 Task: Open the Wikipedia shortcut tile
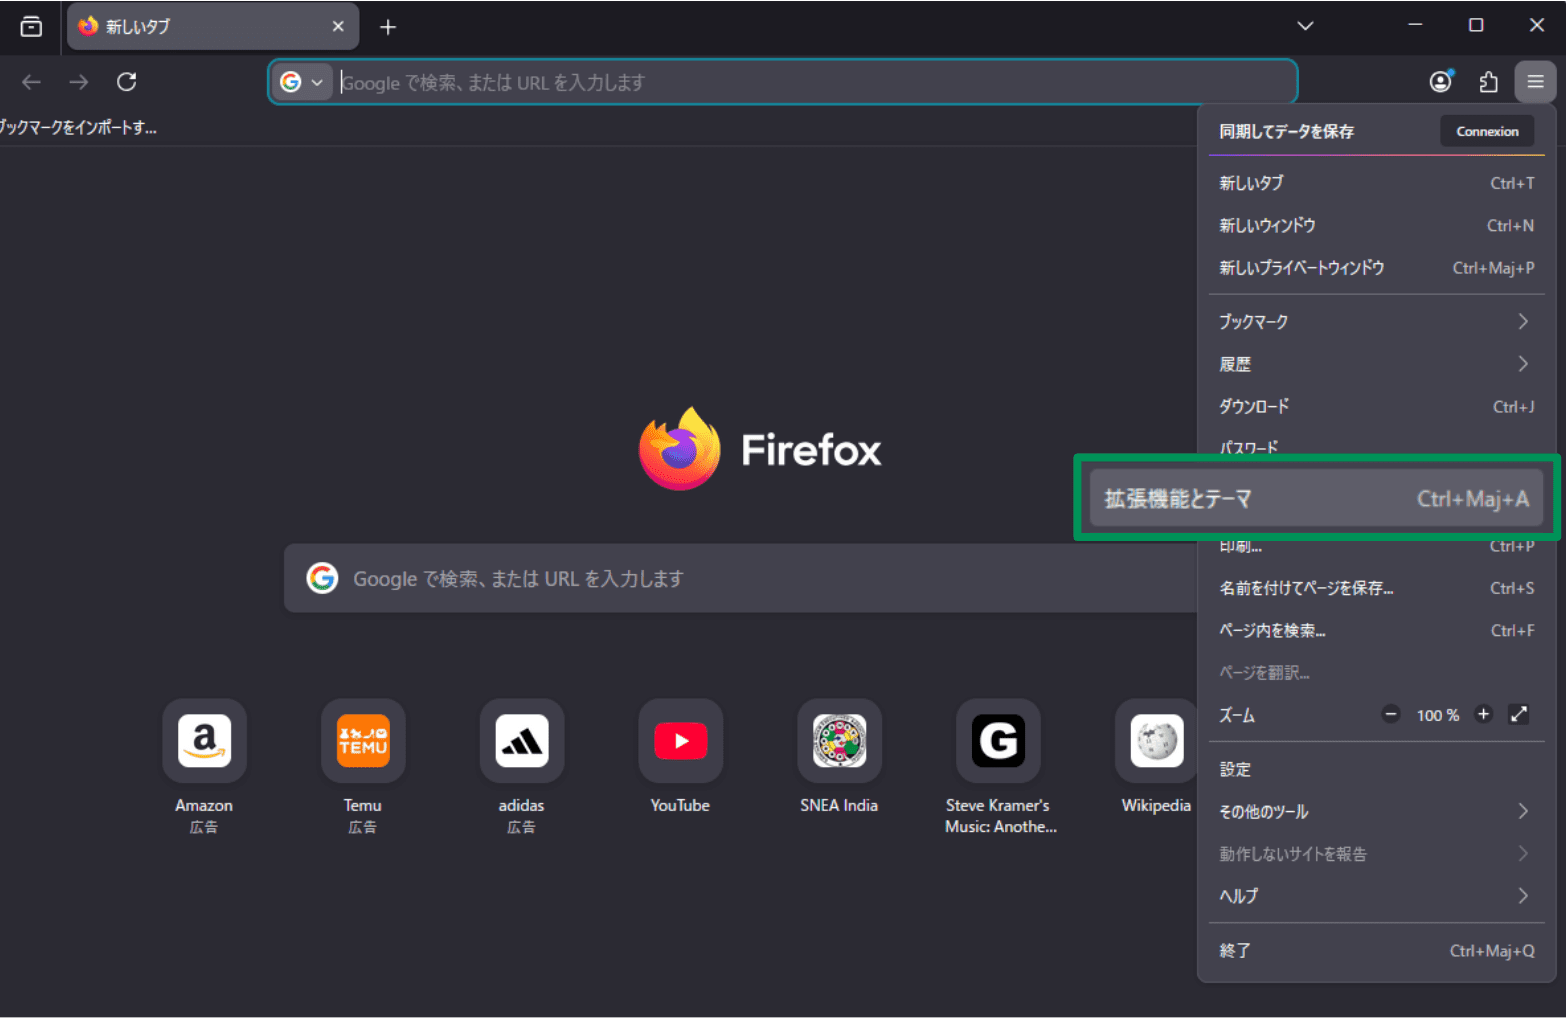click(x=1156, y=741)
